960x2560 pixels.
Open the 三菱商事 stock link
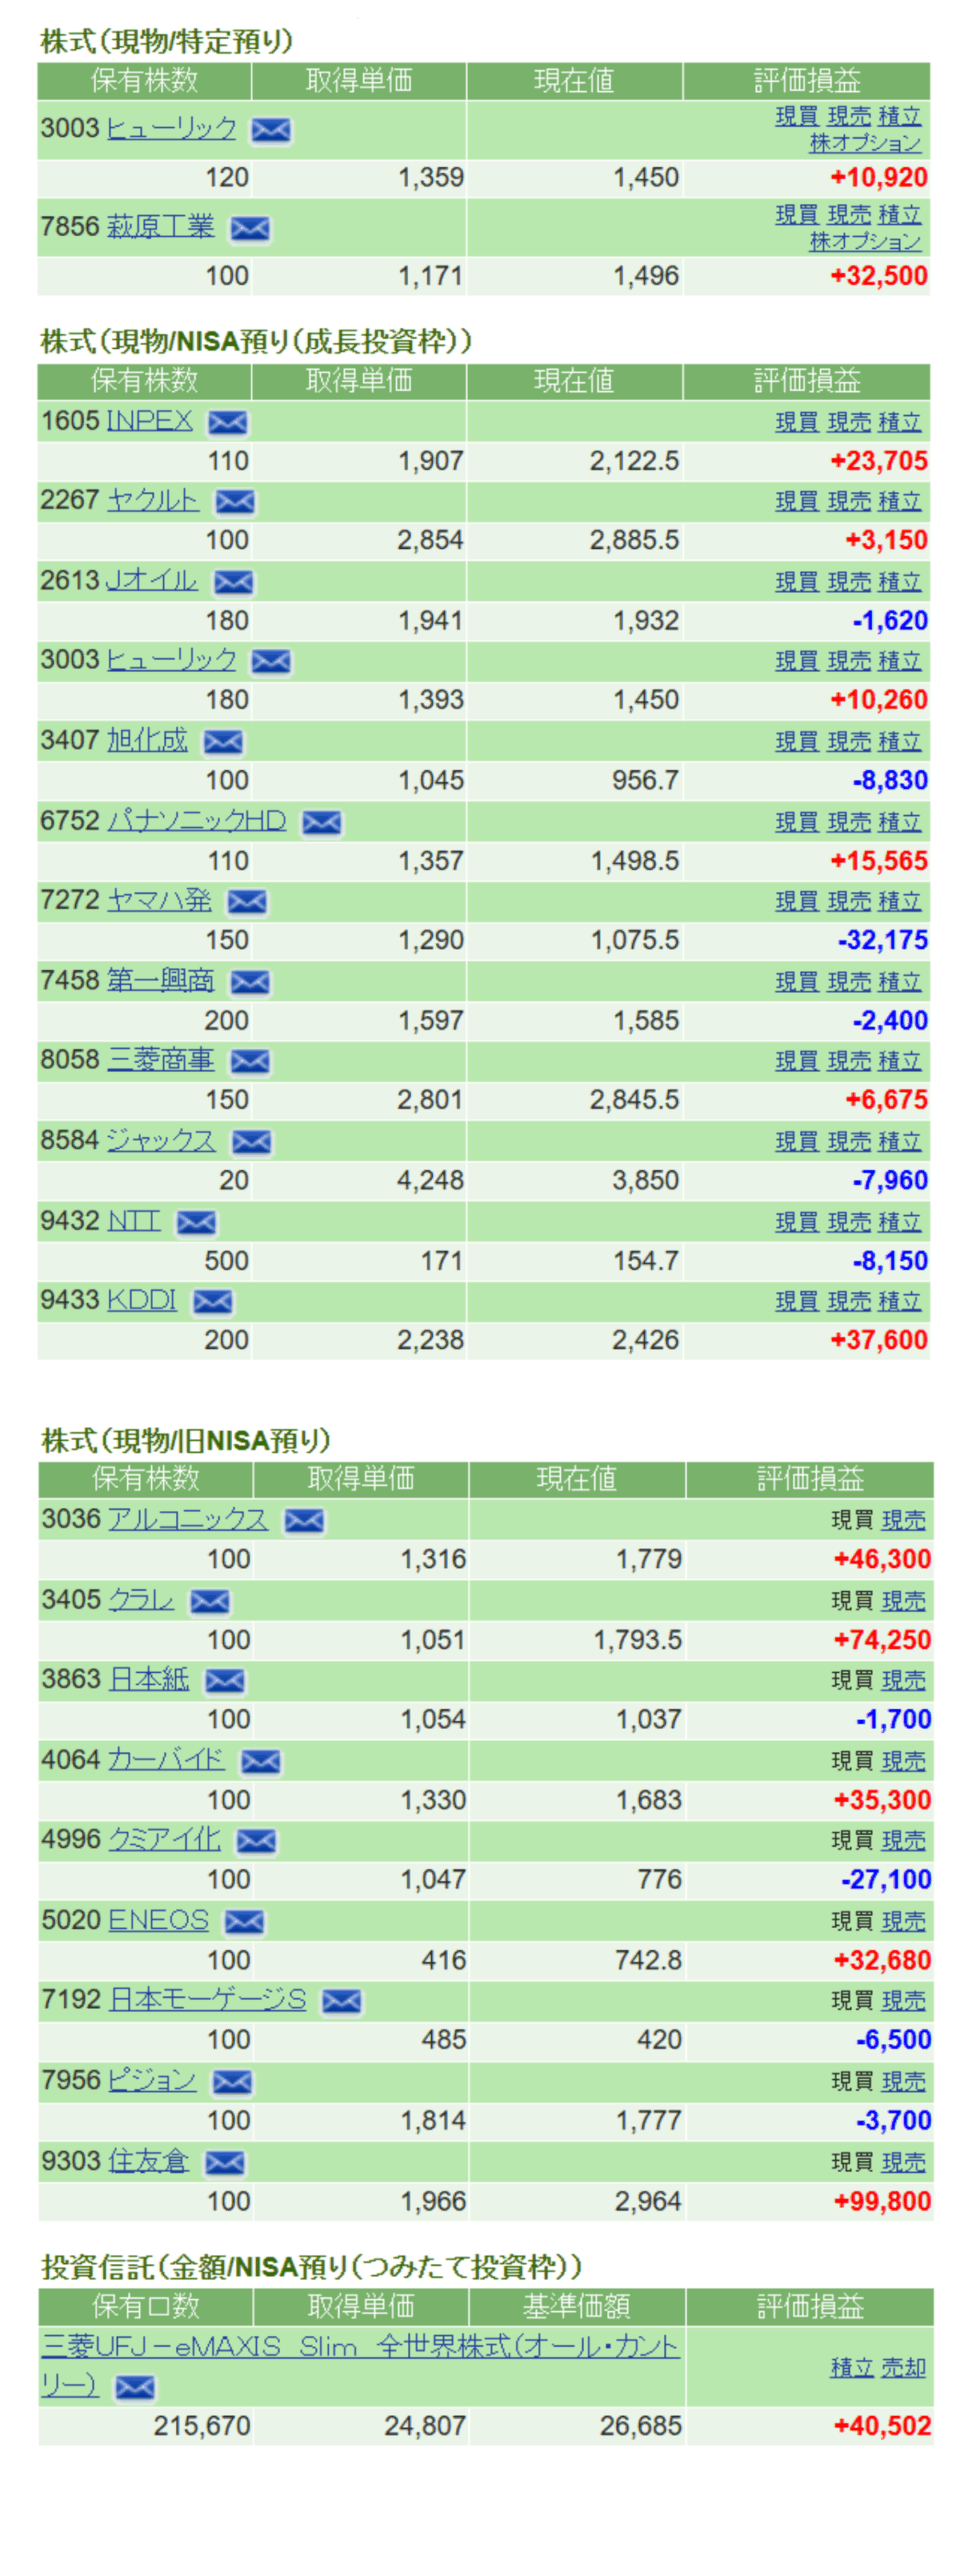(x=160, y=1060)
